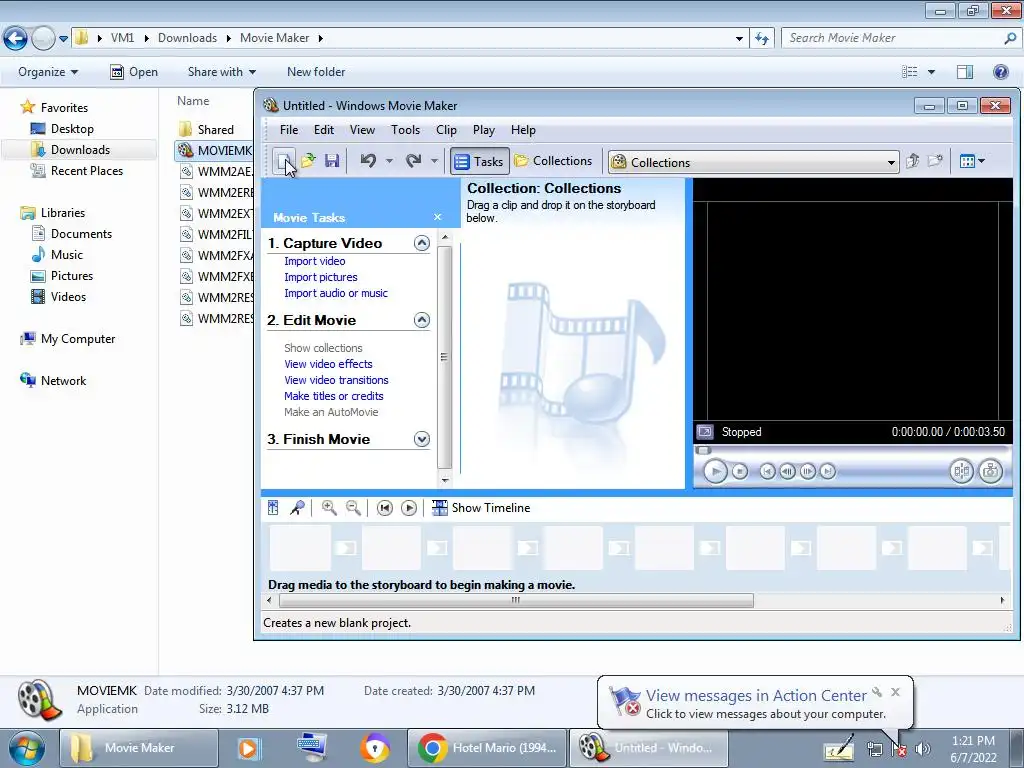Open the undo history dropdown arrow
The height and width of the screenshot is (768, 1024).
pyautogui.click(x=389, y=161)
